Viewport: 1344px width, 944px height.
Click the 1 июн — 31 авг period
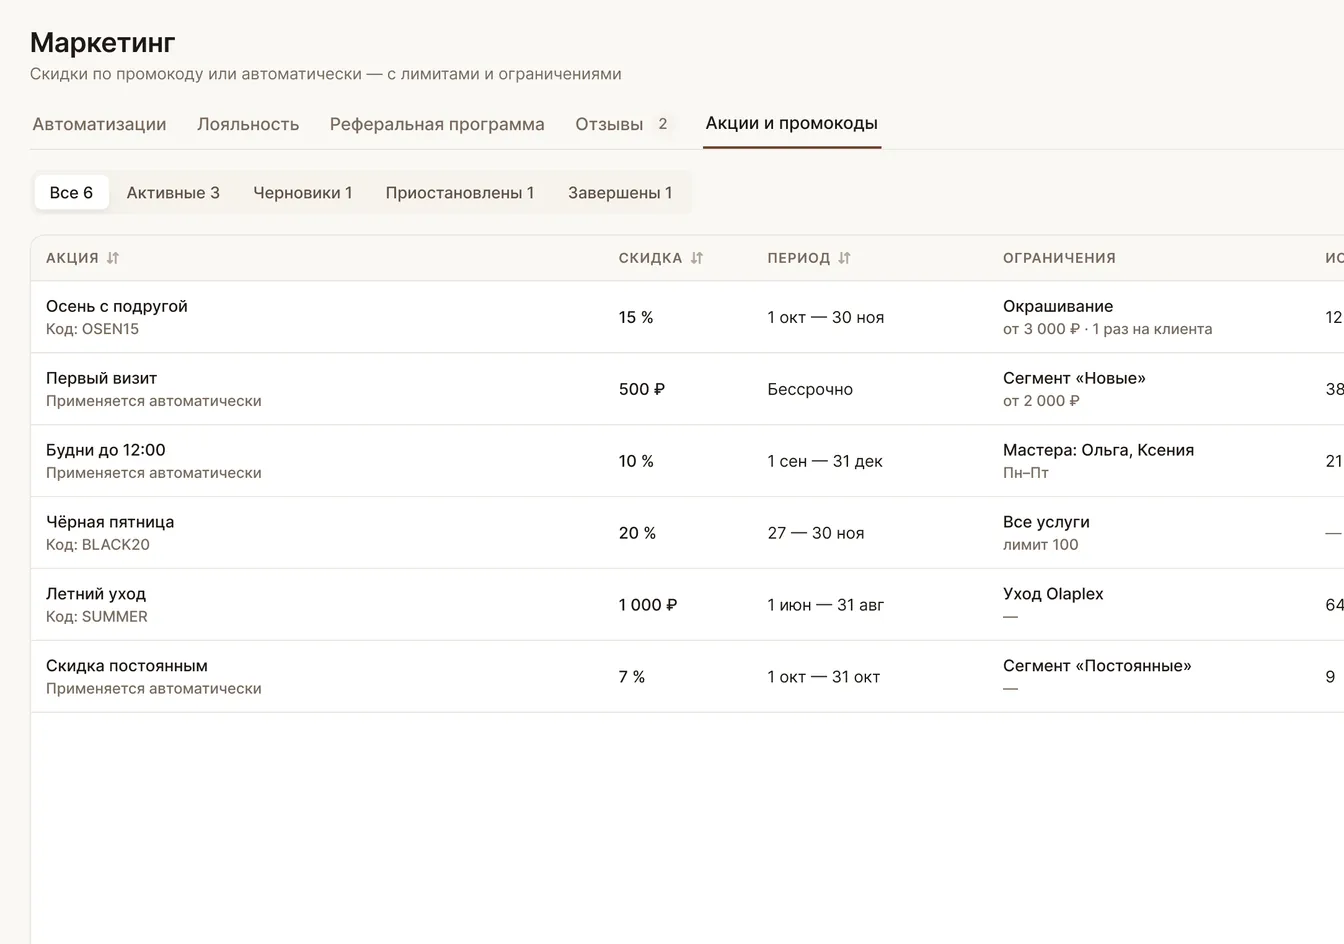(826, 605)
